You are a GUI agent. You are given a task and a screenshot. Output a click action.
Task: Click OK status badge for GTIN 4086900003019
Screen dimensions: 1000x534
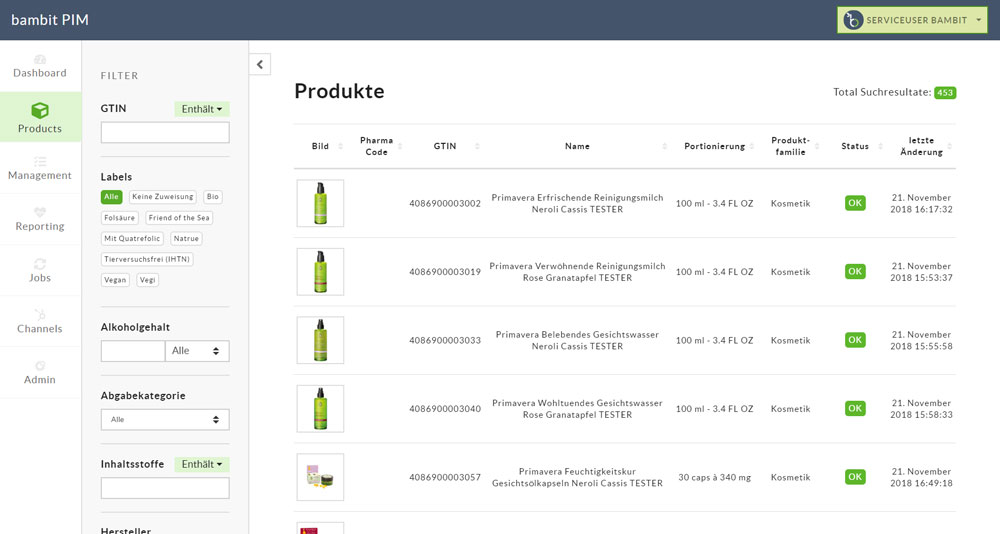pyautogui.click(x=855, y=272)
